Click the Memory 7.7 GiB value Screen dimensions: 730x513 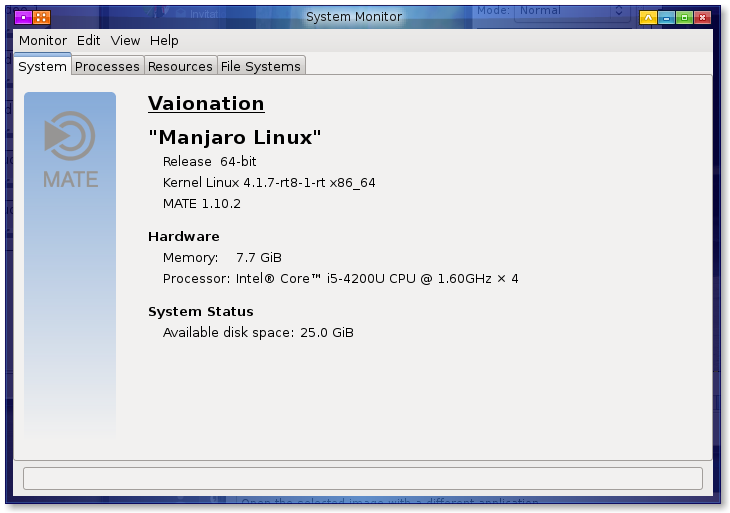pos(259,257)
